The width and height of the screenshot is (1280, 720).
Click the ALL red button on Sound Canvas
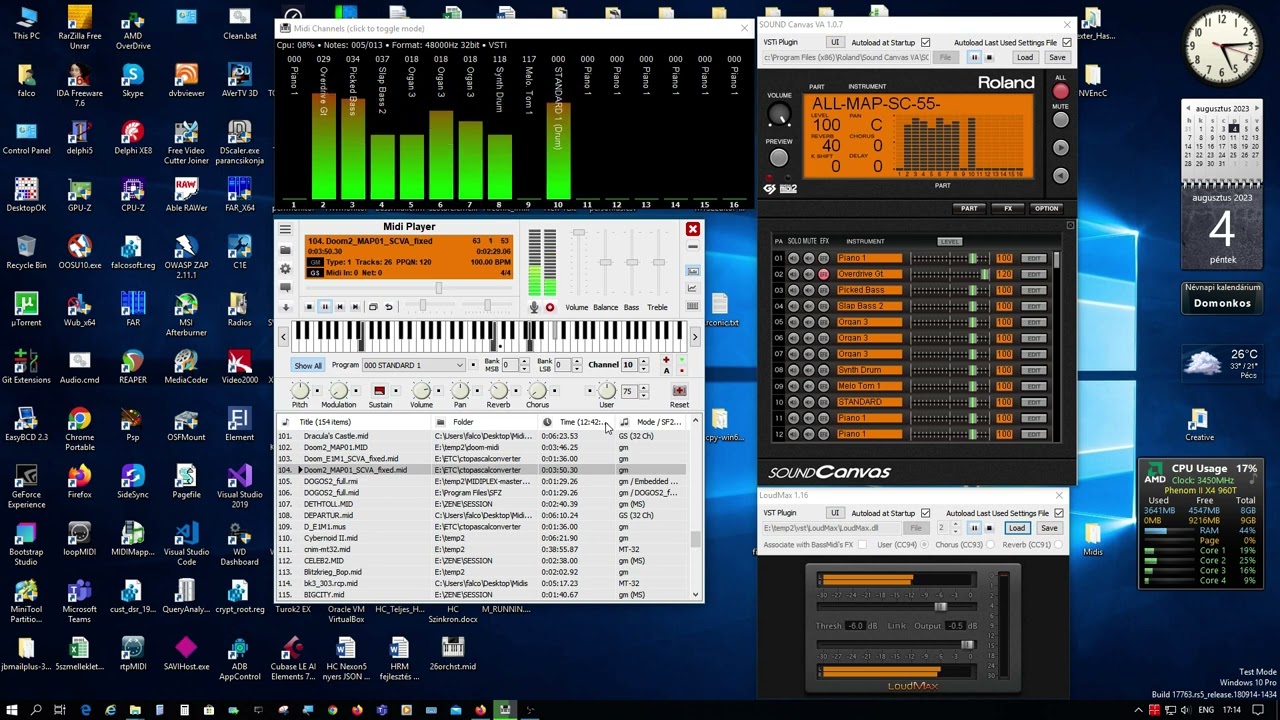click(x=1060, y=91)
